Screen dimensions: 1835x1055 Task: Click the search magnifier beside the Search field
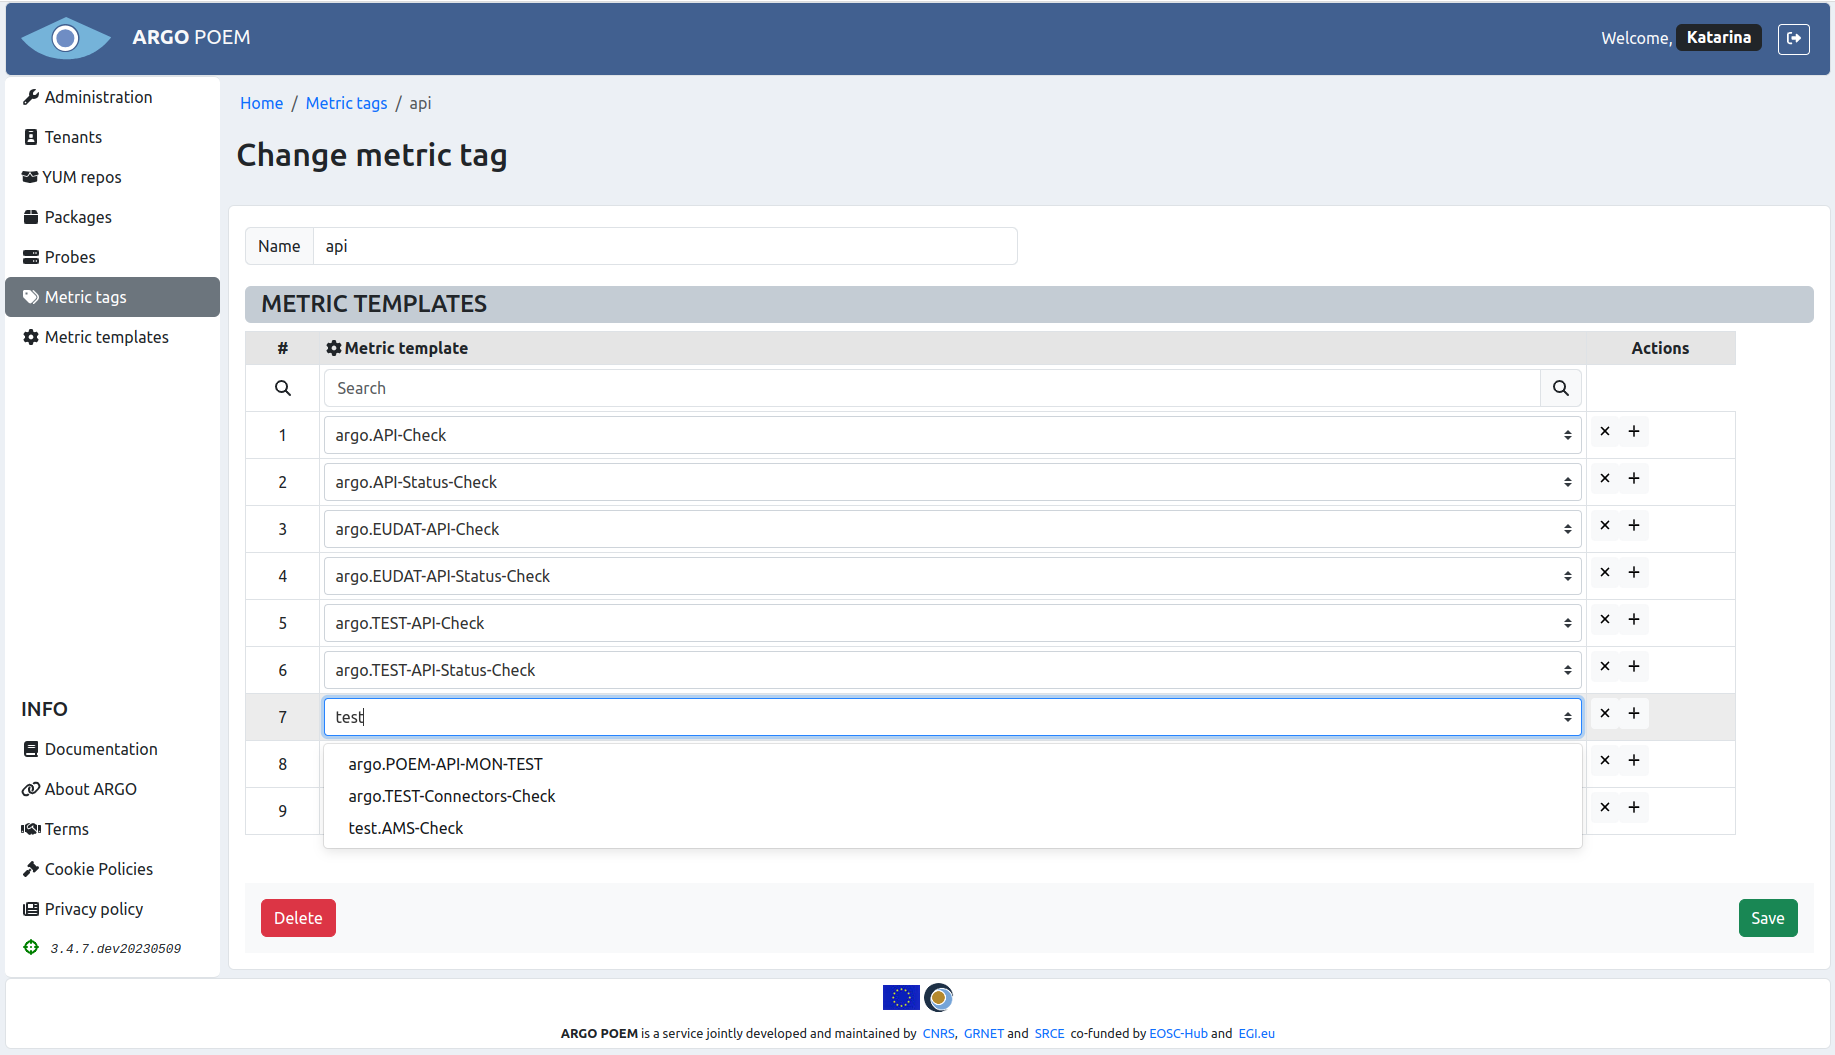click(x=1560, y=388)
